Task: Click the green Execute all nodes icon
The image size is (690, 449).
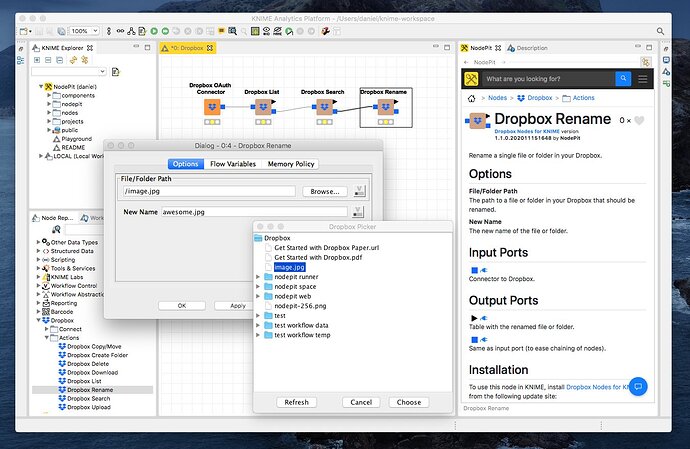Action: point(165,31)
